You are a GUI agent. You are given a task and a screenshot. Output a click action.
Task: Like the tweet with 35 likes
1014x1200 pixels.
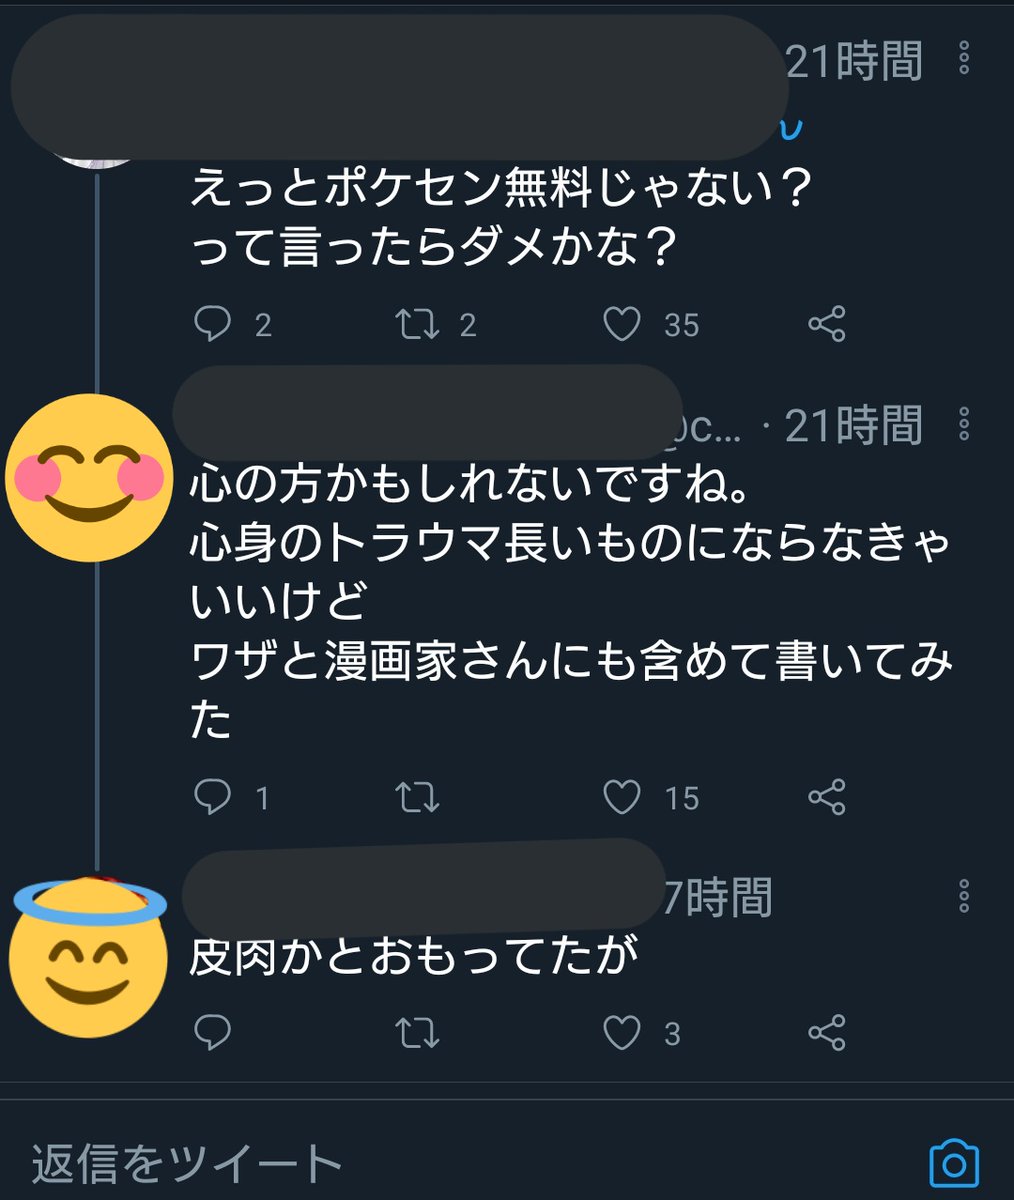[x=622, y=324]
